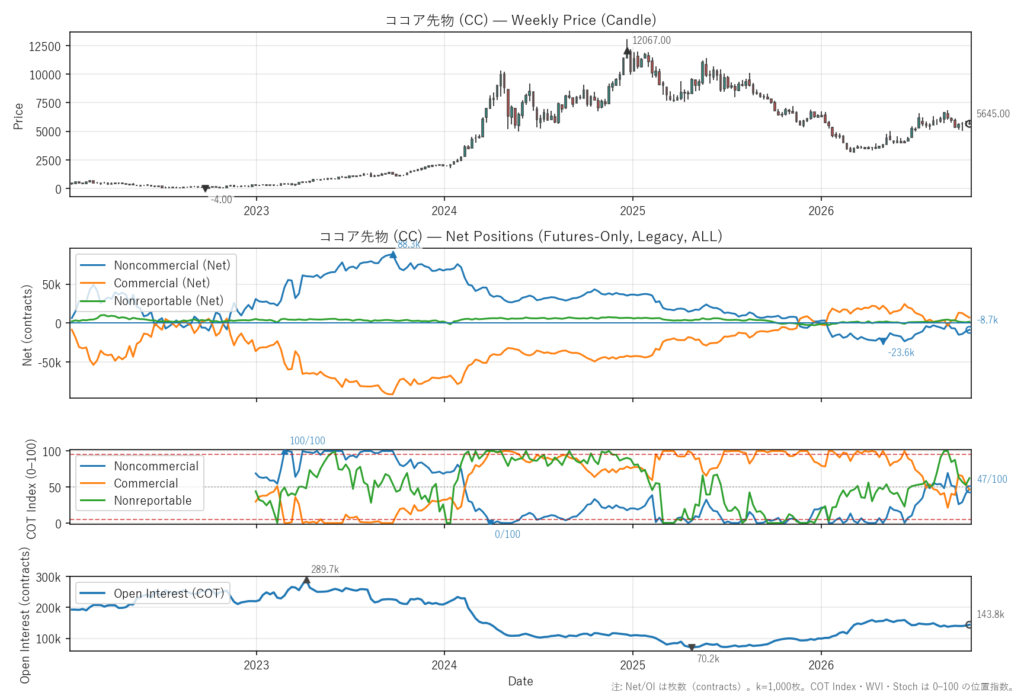Select the blue triangle marker above -23.6k
The image size is (1024, 699).
[883, 341]
